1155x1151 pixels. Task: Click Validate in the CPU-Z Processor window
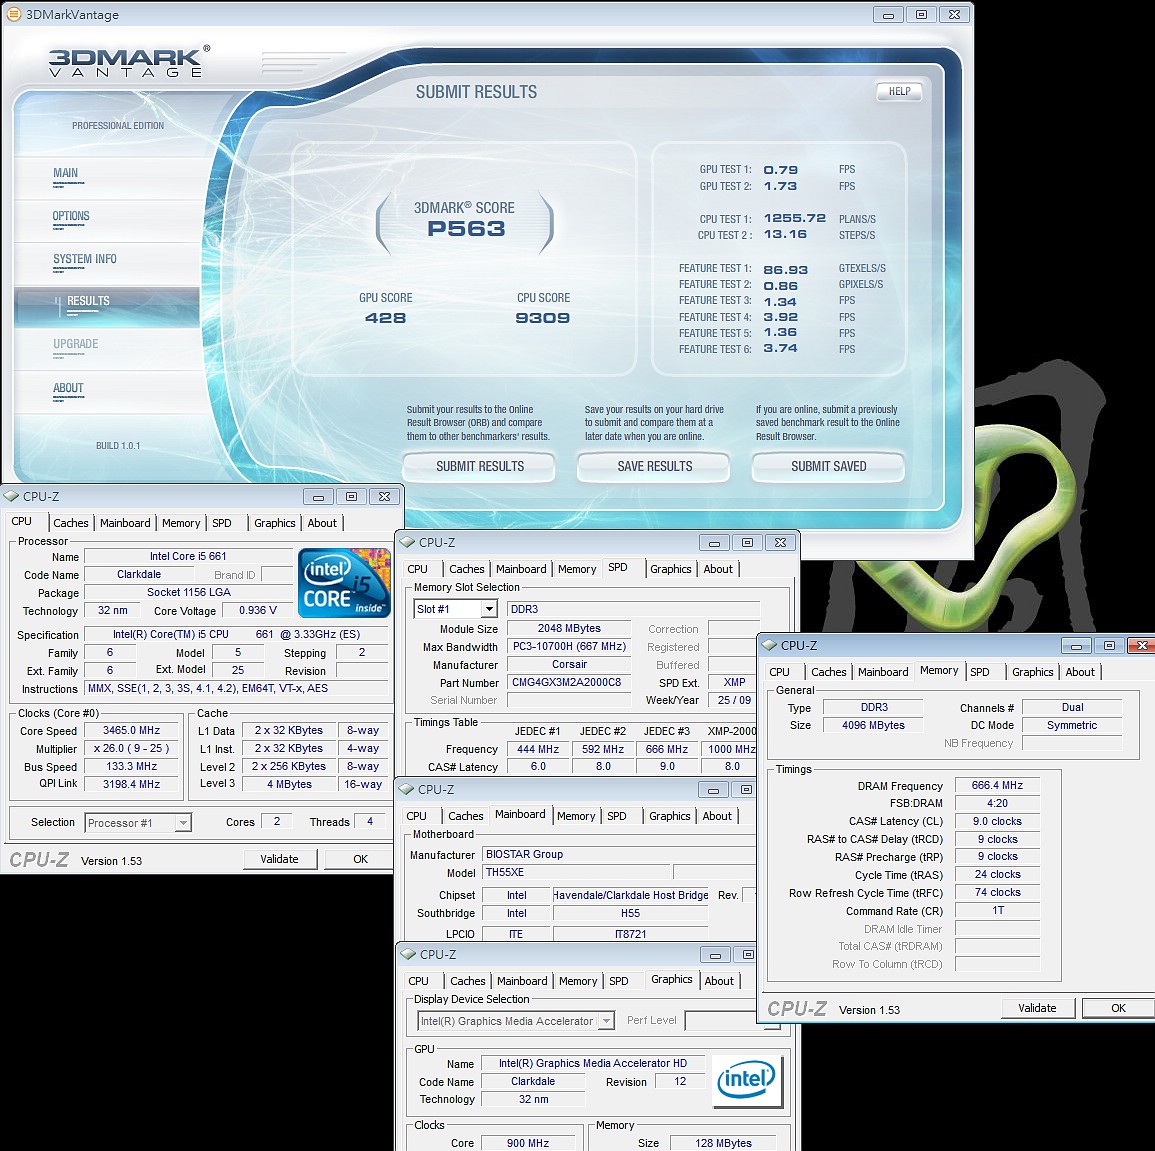[x=280, y=859]
